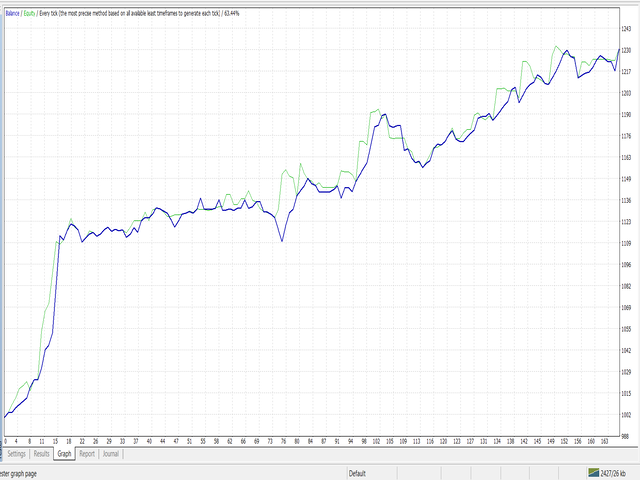Screen dimensions: 640x480
Task: Open the Settings tab
Action: 16,454
